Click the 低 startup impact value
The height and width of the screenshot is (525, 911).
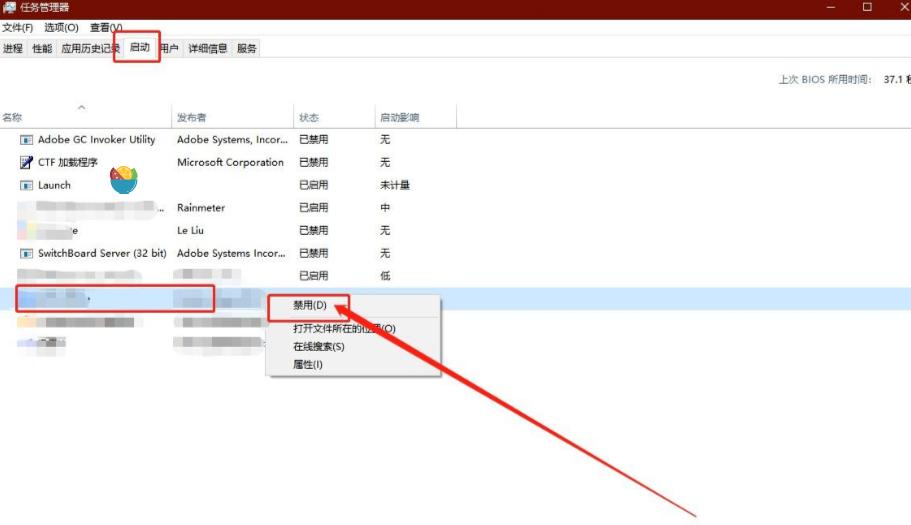click(385, 276)
